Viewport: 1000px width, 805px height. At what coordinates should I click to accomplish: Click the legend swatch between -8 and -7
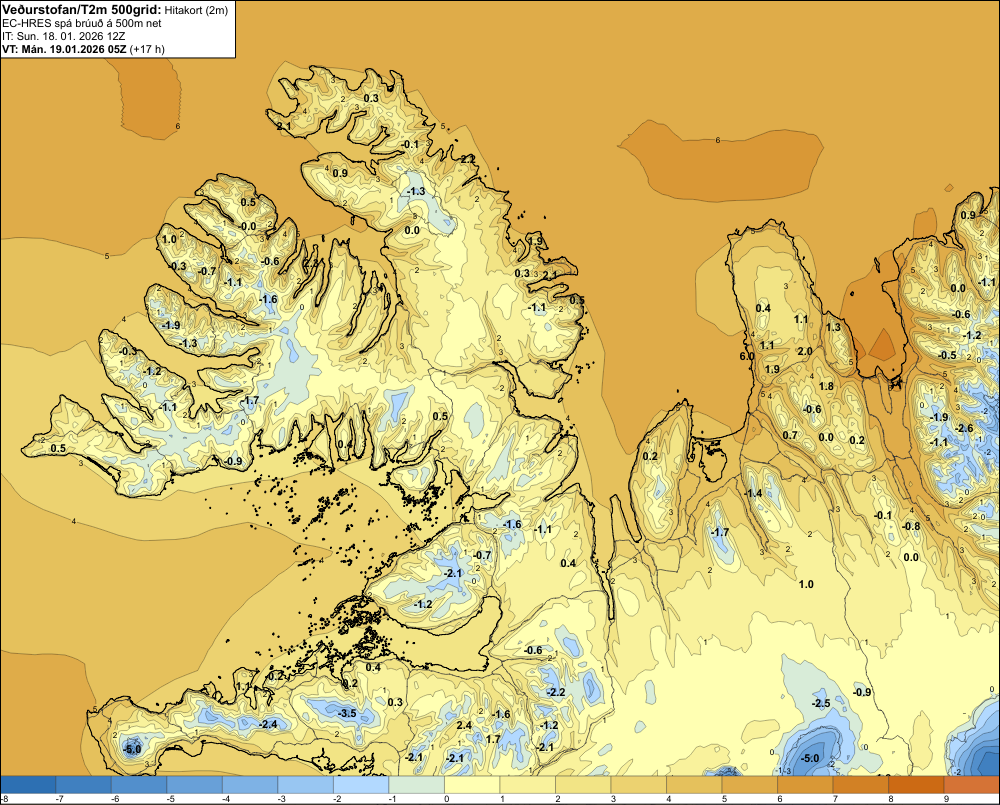28,784
